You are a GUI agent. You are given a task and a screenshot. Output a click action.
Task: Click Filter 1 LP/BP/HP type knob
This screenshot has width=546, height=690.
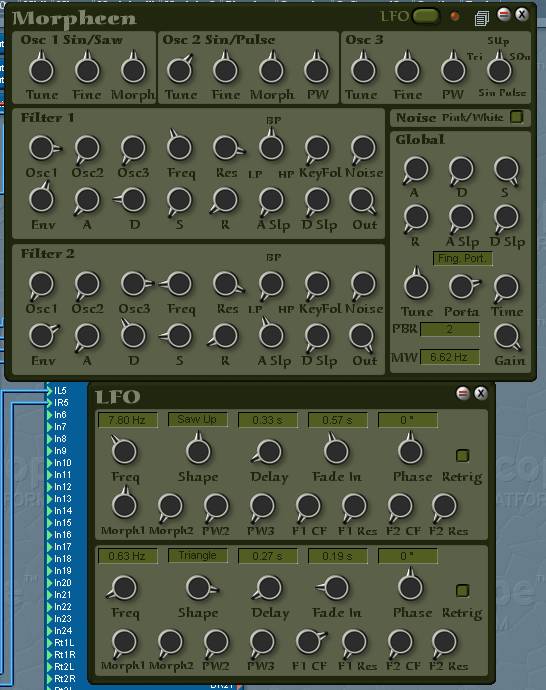271,147
